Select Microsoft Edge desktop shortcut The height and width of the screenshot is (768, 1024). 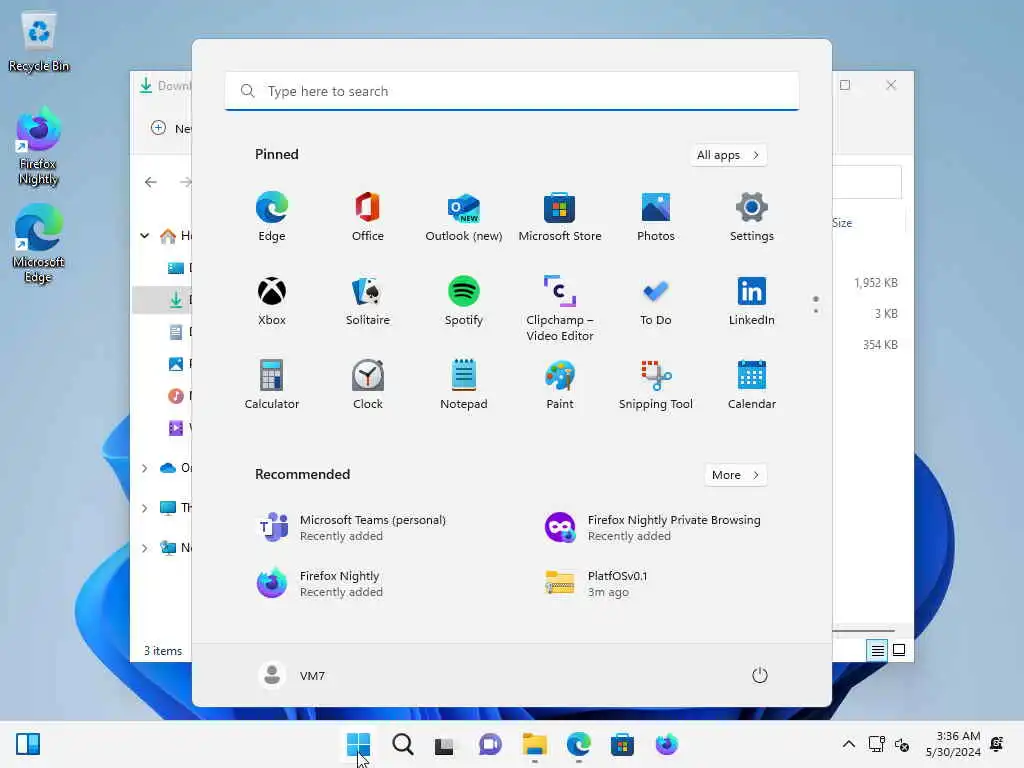coord(38,243)
